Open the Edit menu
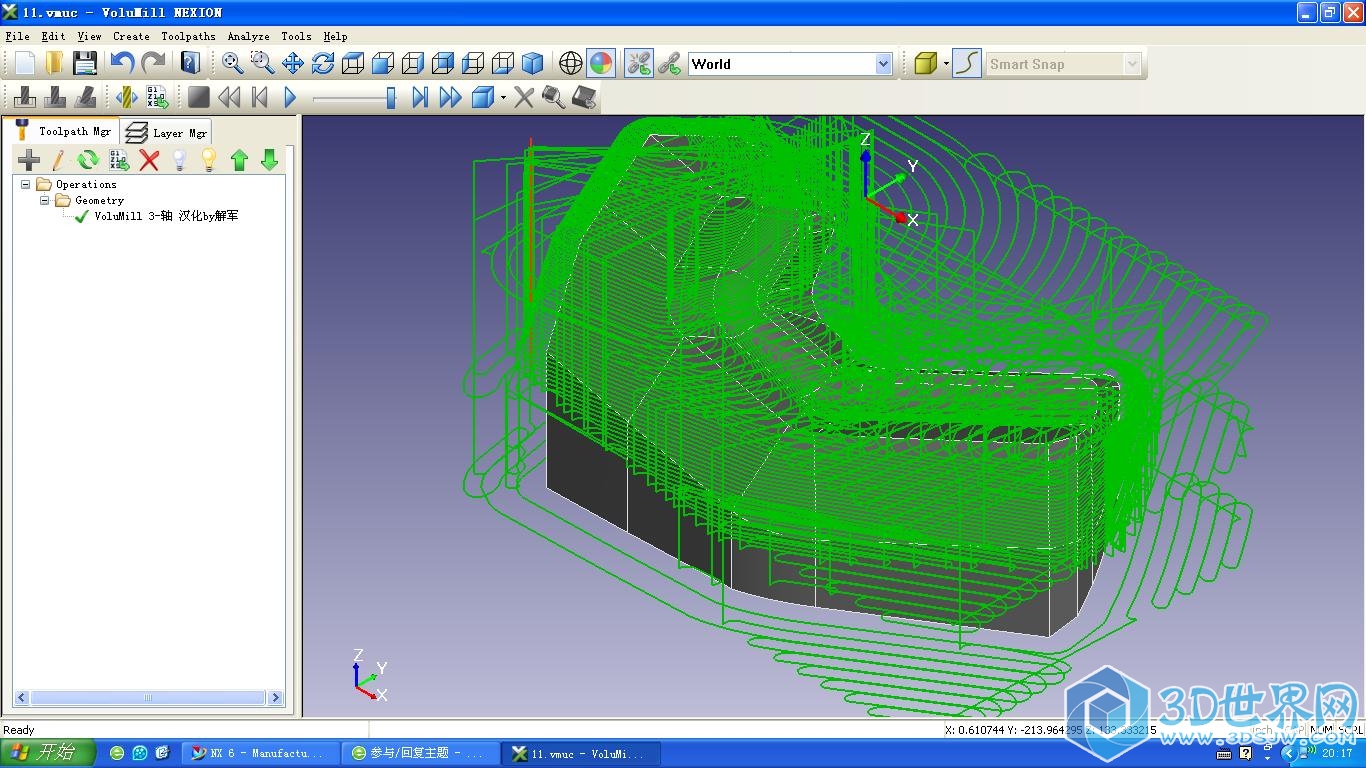The height and width of the screenshot is (768, 1366). 53,36
